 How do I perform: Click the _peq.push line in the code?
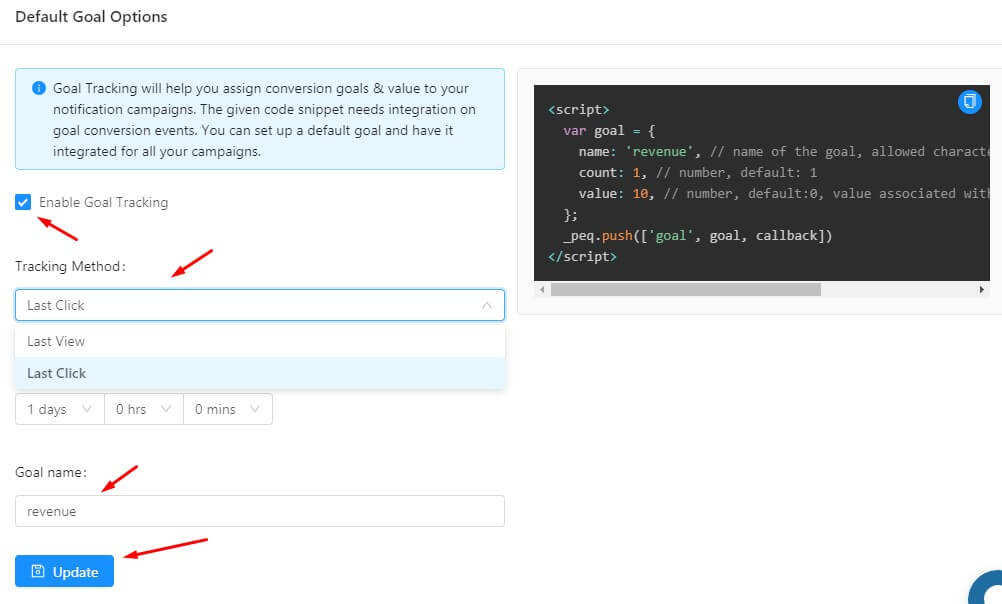click(x=698, y=236)
